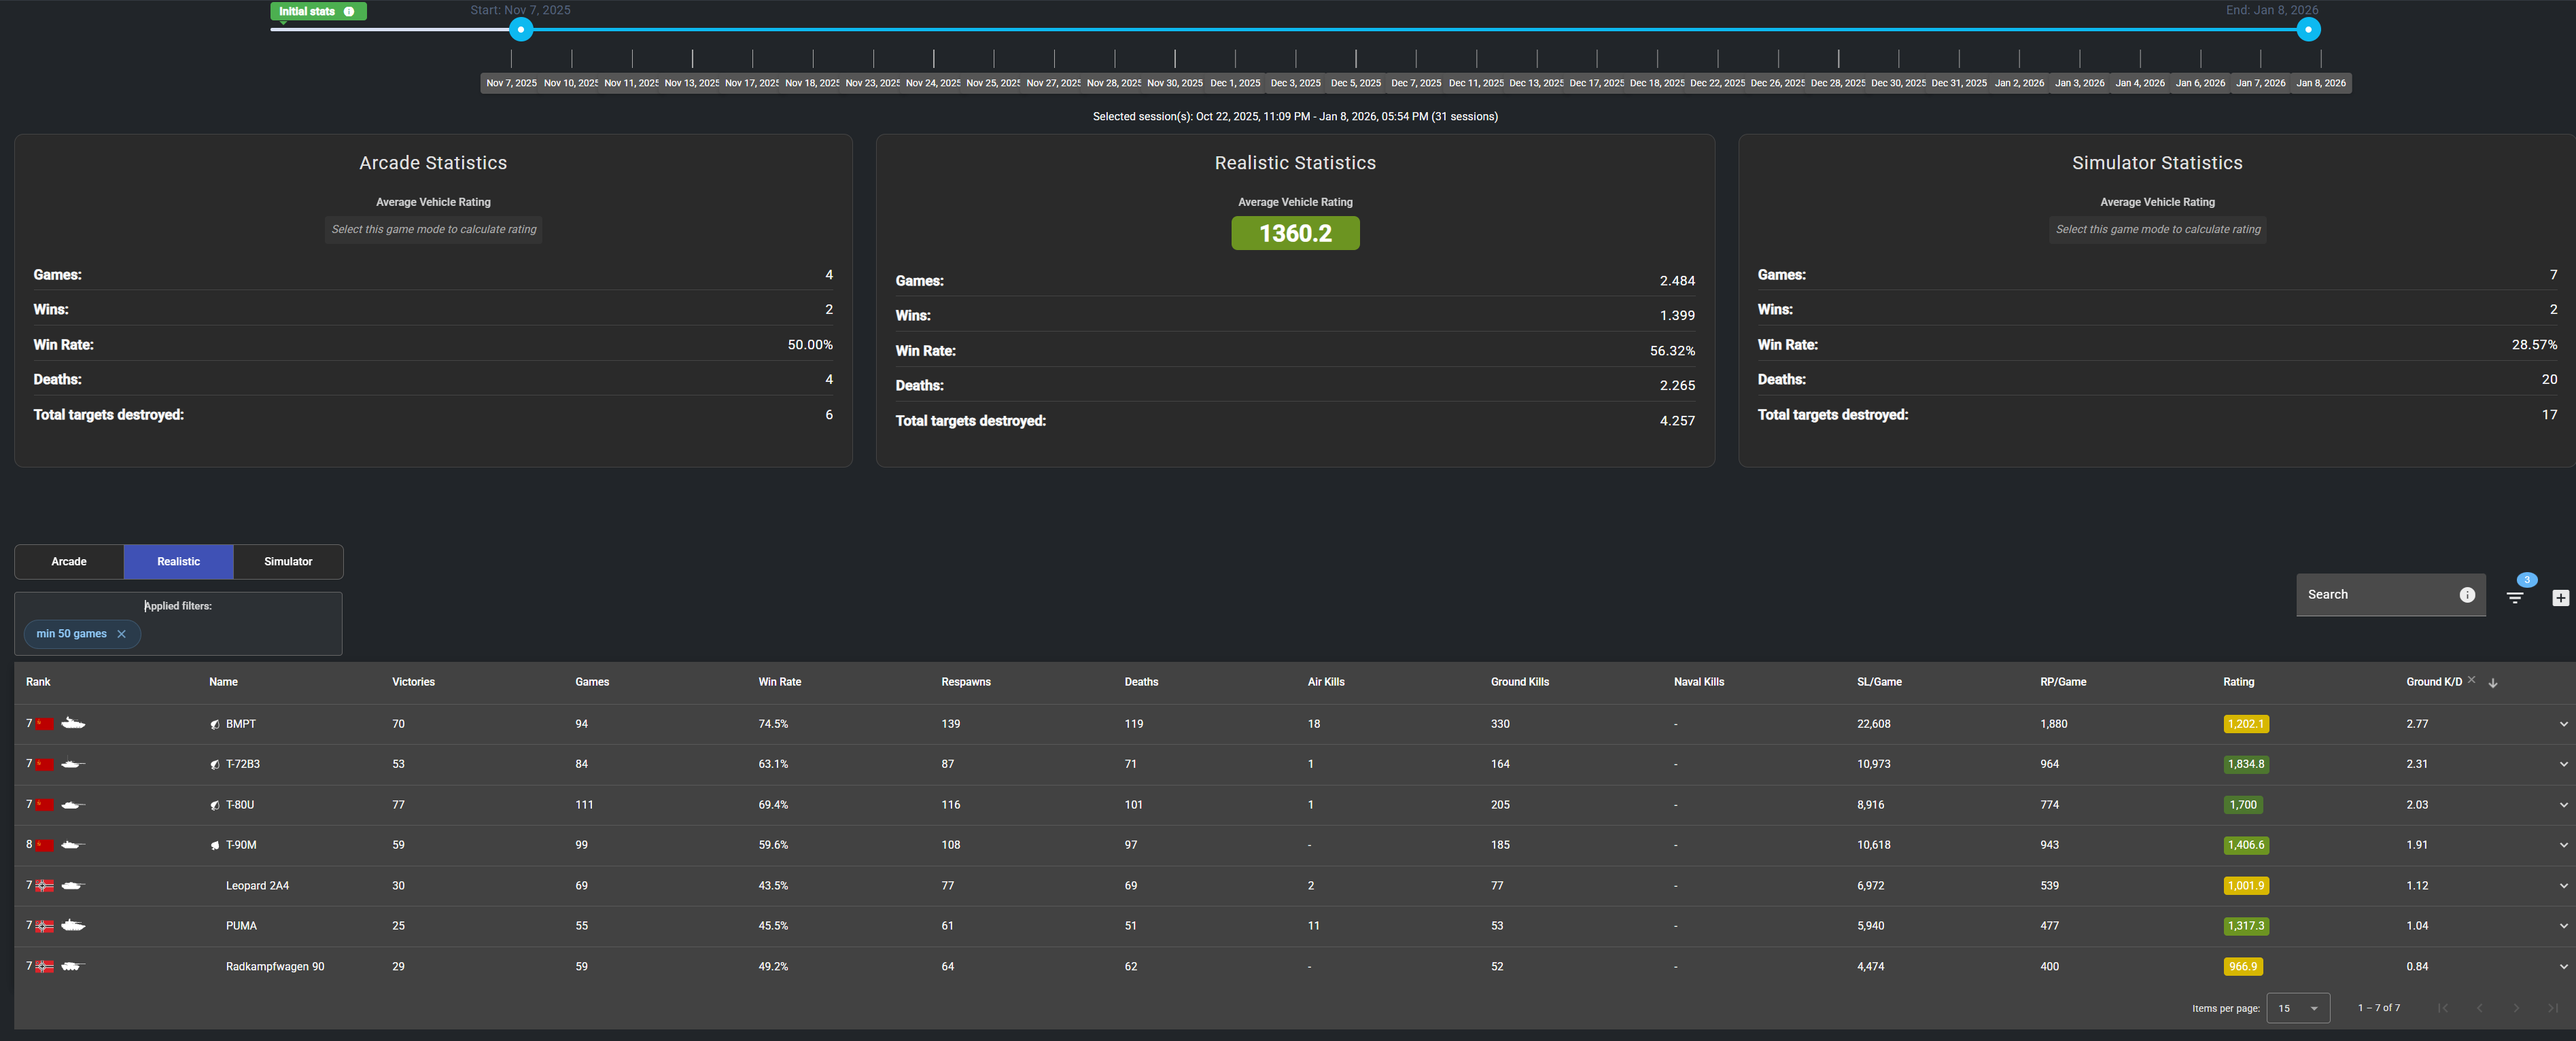Switch to the Simulator mode tab

tap(288, 561)
